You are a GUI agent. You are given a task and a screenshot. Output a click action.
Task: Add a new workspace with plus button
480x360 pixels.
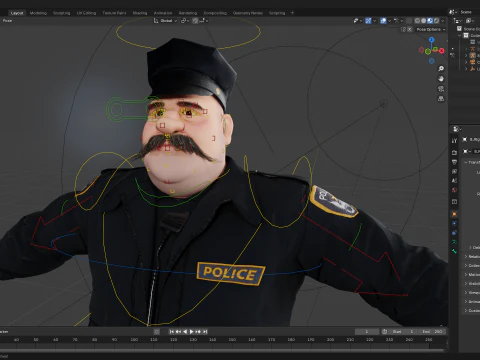[292, 13]
